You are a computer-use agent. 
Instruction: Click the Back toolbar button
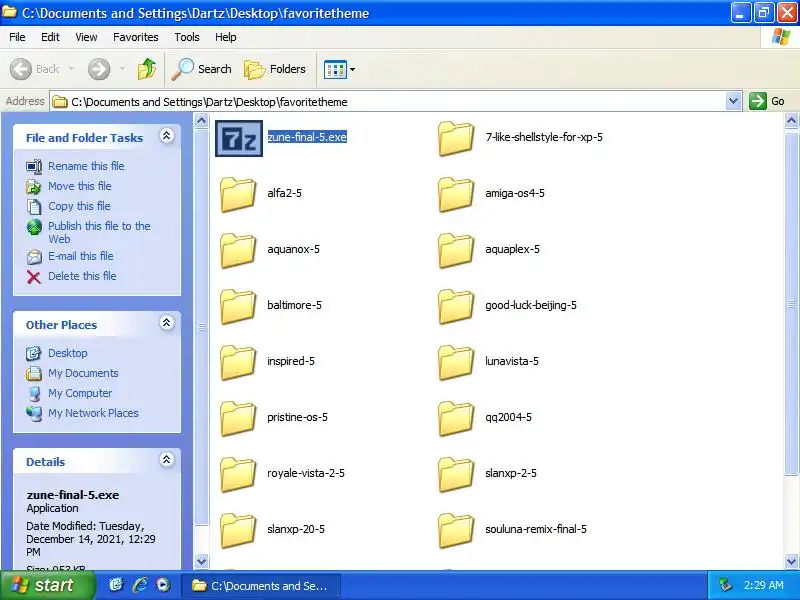[x=35, y=69]
